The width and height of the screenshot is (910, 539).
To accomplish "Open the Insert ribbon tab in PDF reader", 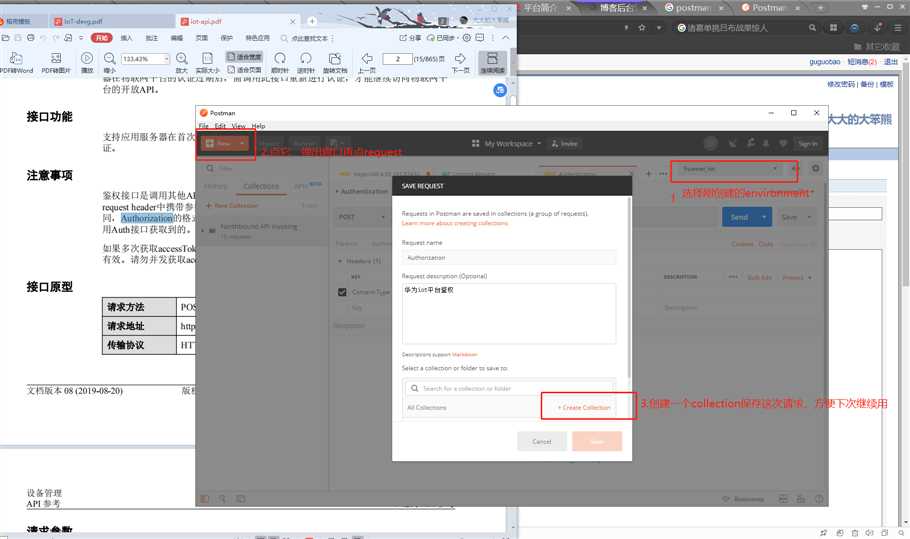I will (127, 38).
